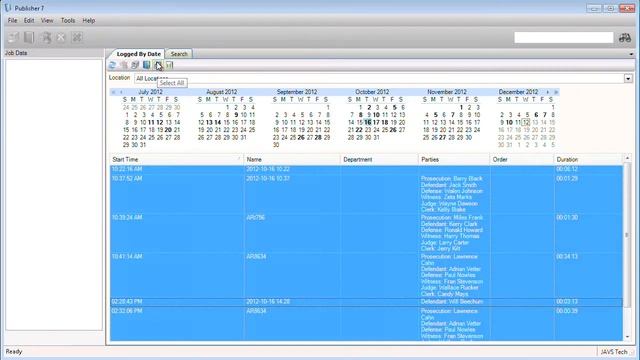Select the 02:28:43 PM session row
The image size is (640, 360).
[367, 302]
